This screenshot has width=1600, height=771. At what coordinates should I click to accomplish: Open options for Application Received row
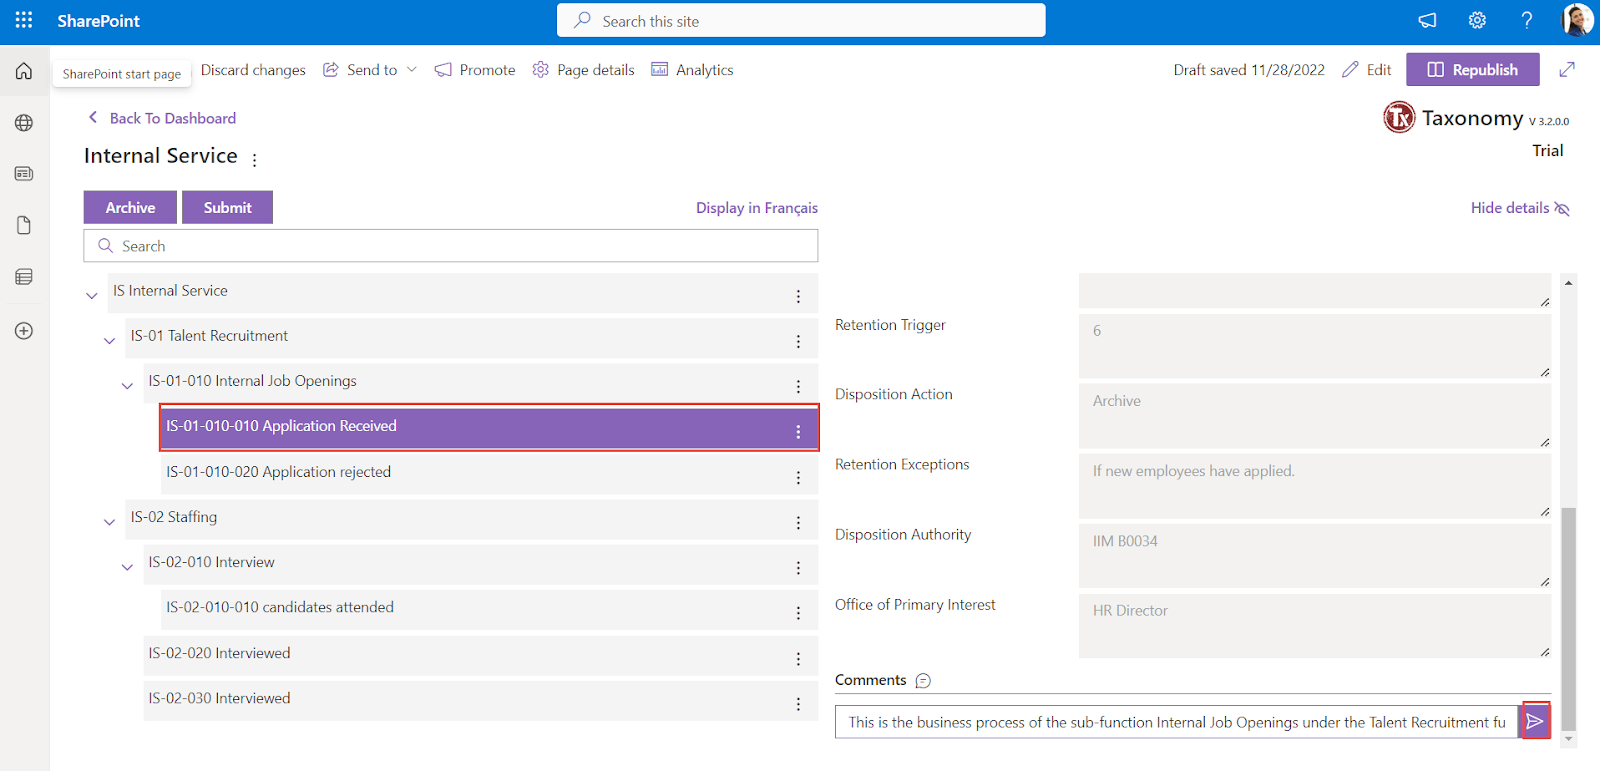tap(798, 431)
